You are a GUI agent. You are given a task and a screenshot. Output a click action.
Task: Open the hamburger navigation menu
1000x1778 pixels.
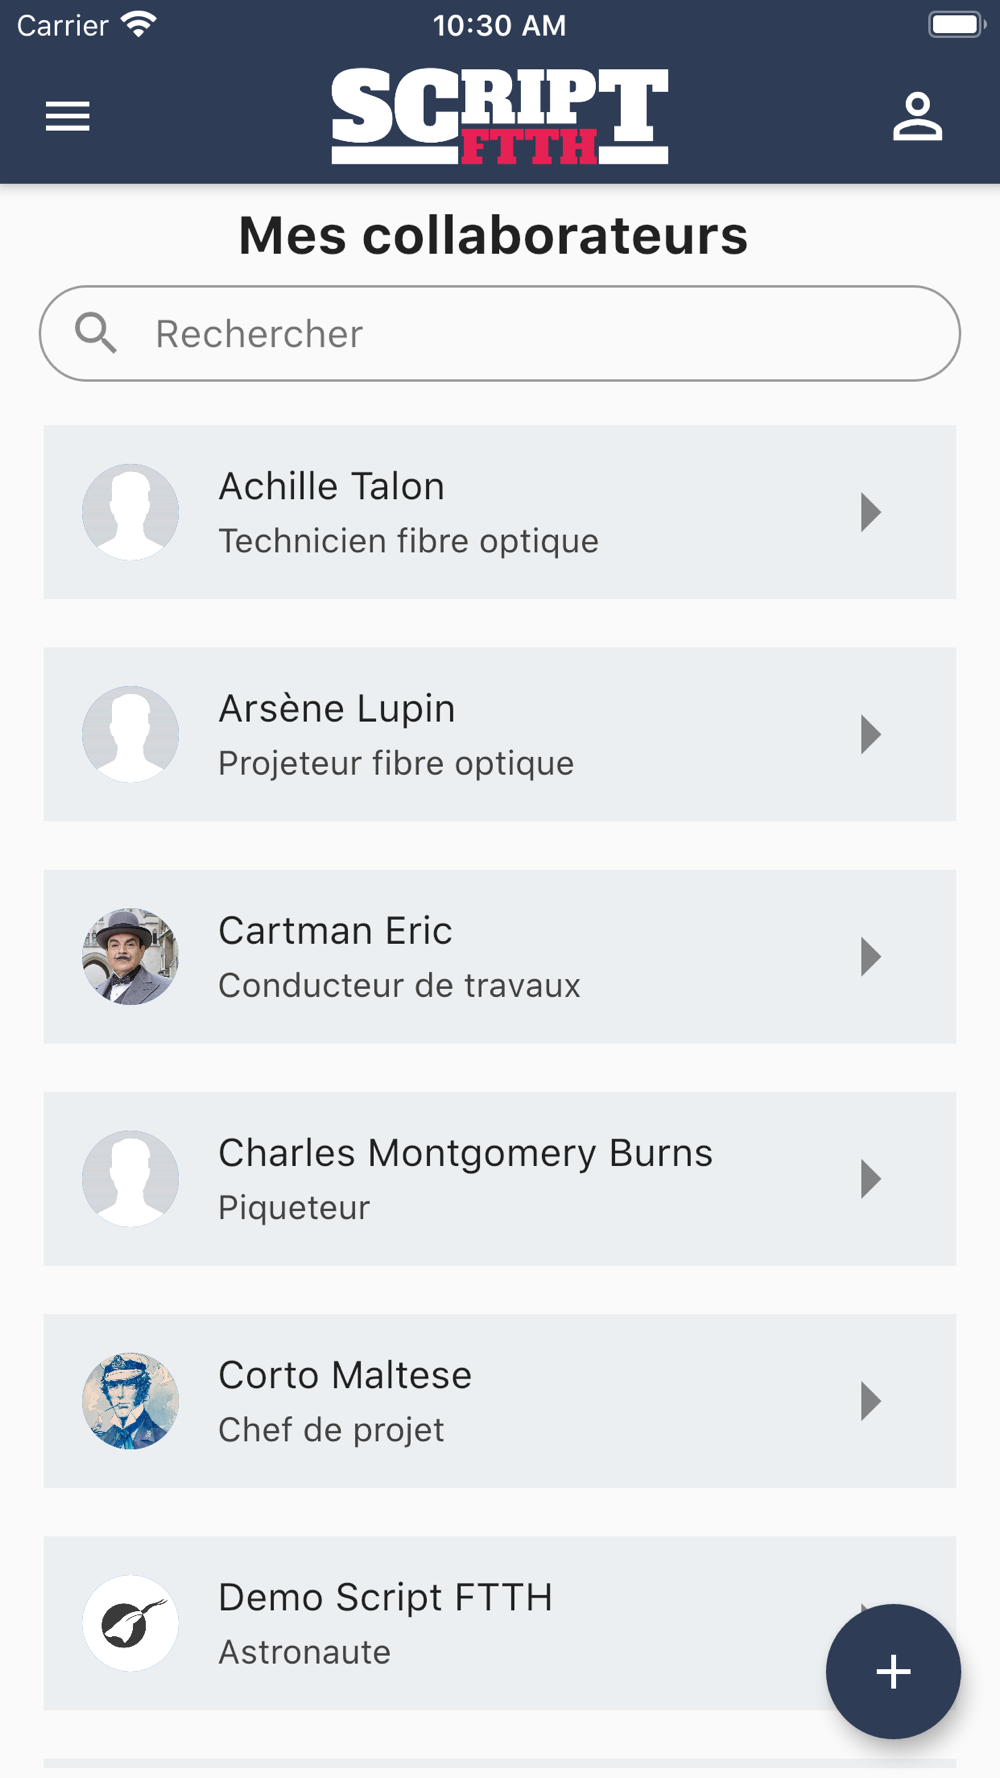coord(68,117)
